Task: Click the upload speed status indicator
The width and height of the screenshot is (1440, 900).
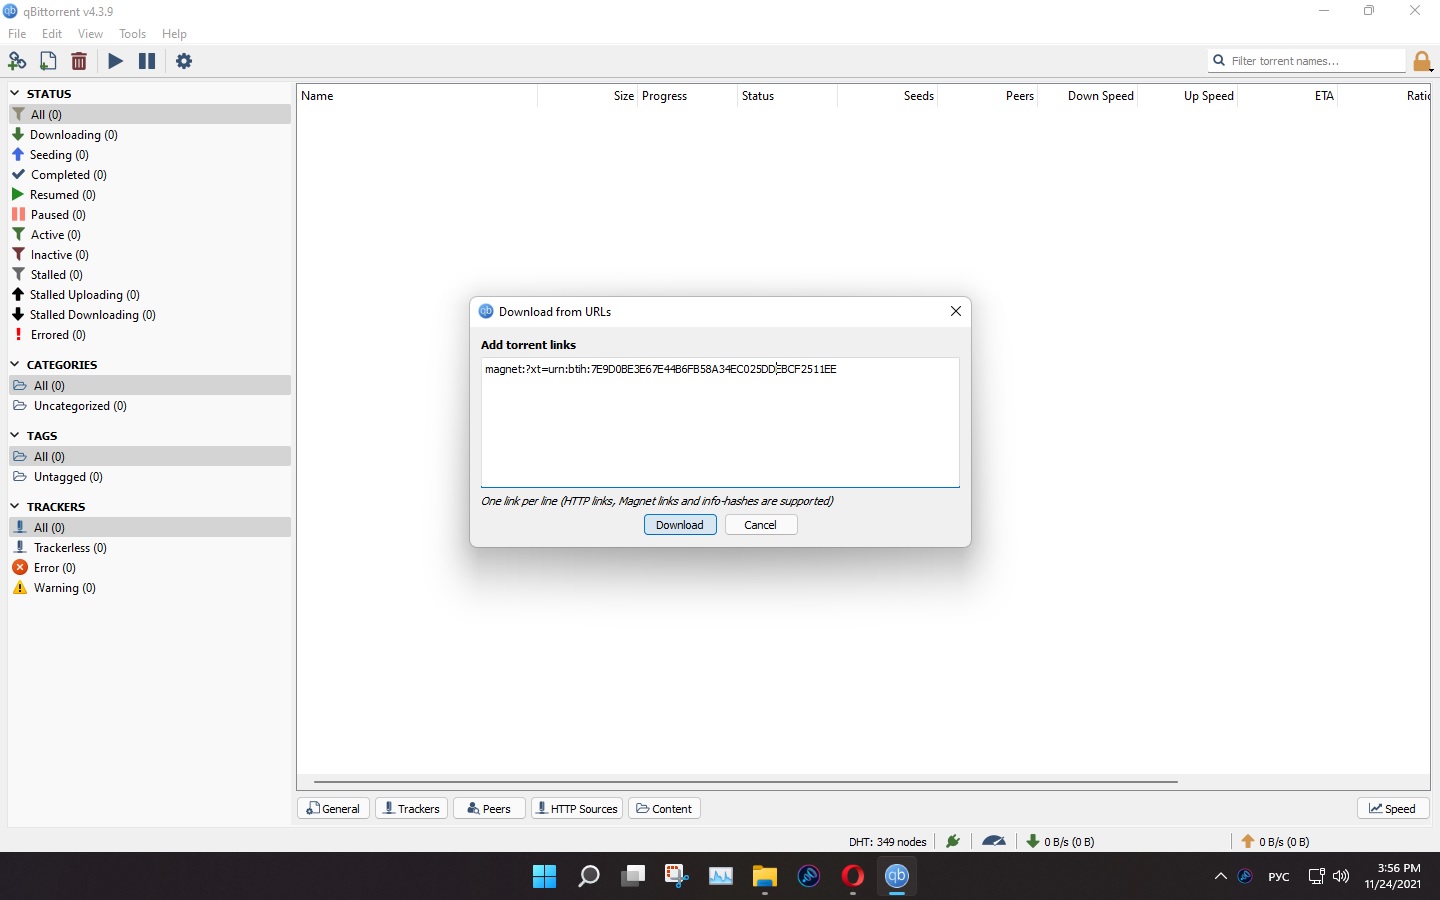Action: [1275, 841]
